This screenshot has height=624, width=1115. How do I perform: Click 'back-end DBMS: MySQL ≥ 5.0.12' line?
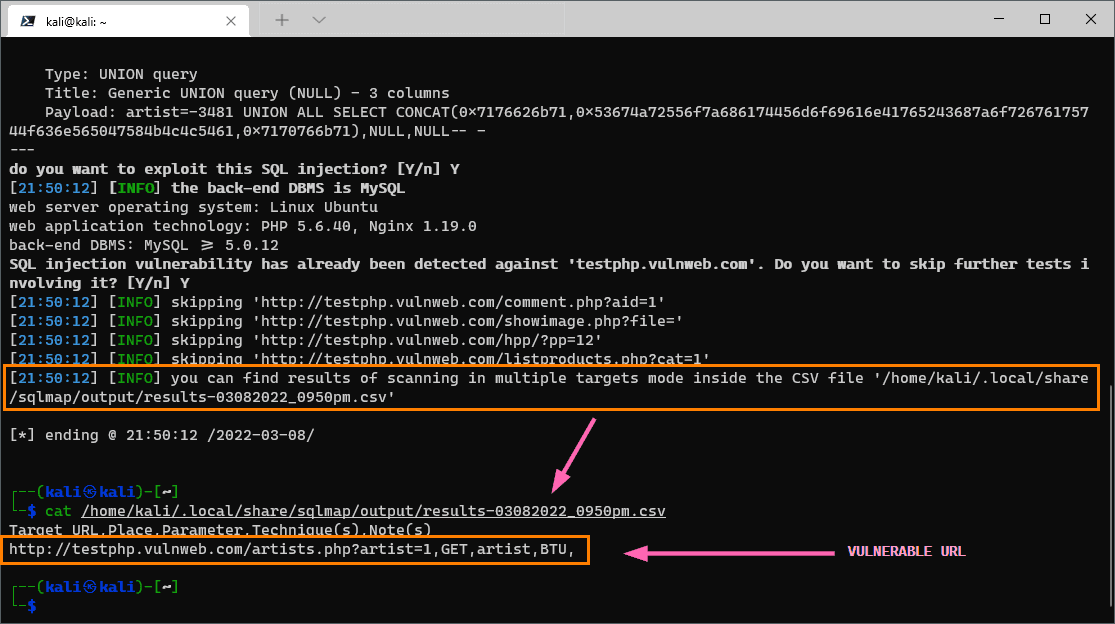(144, 245)
